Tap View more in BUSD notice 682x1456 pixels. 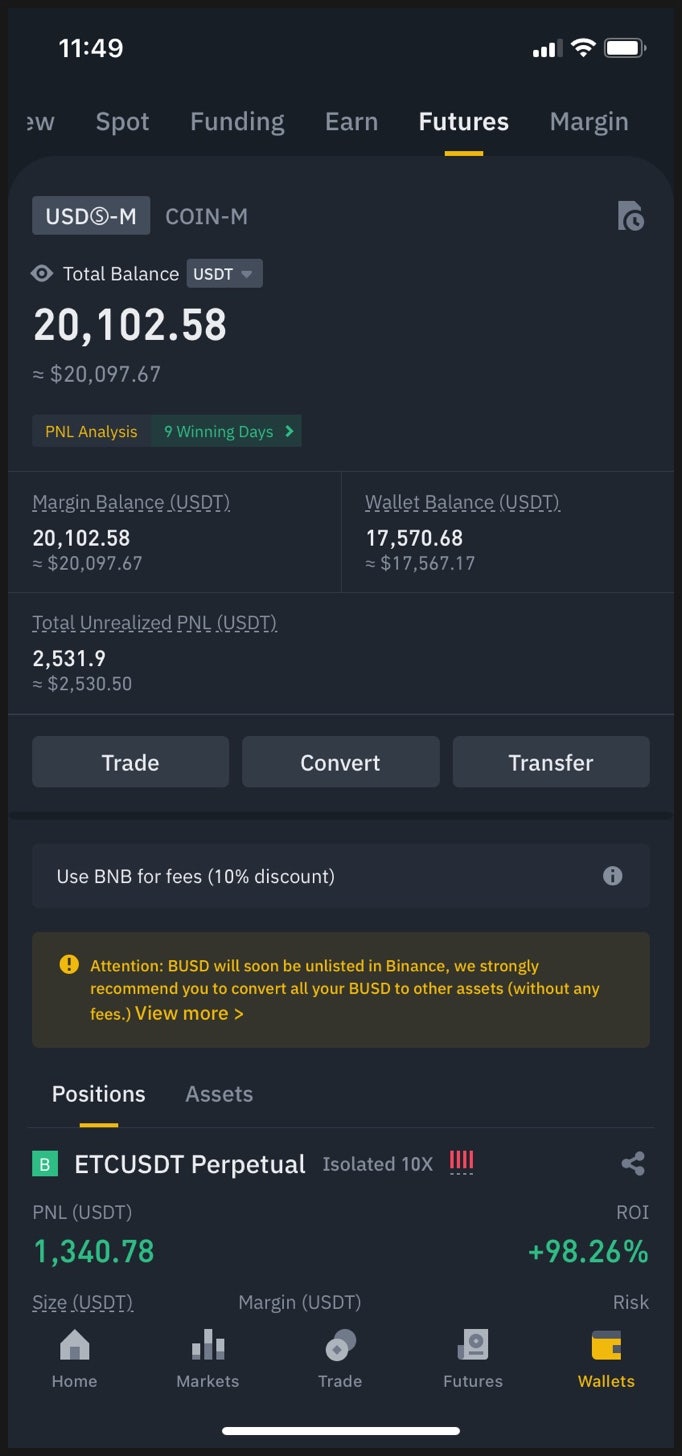click(189, 1013)
